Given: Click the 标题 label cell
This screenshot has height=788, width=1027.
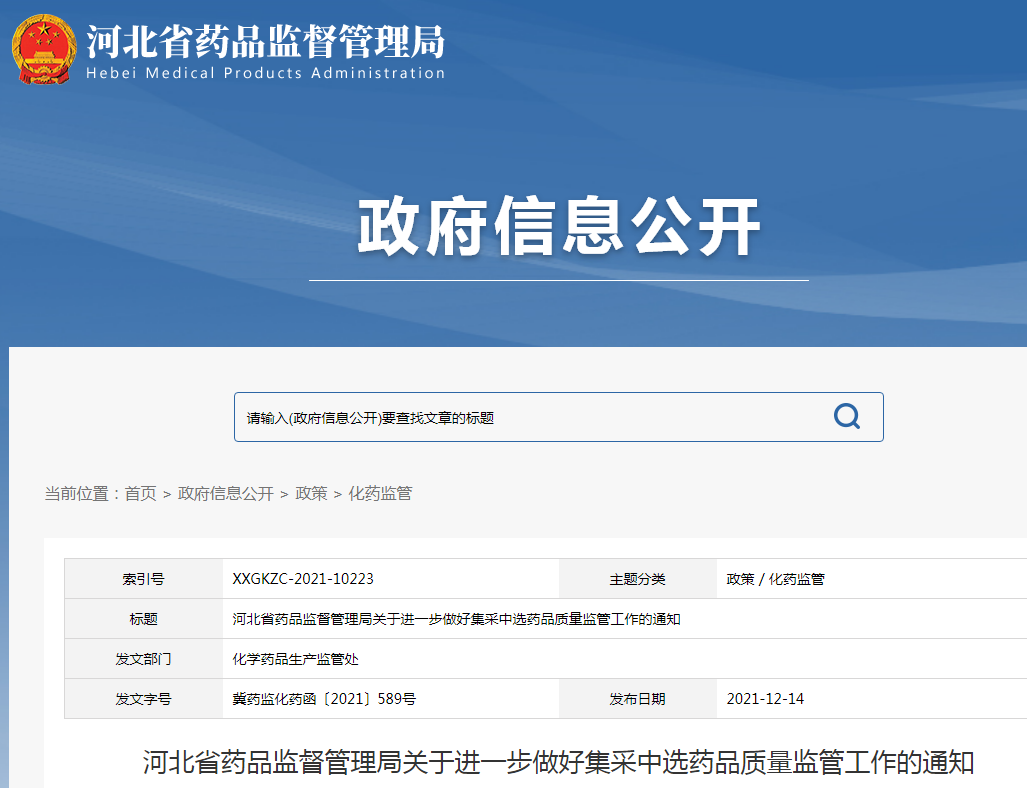Looking at the screenshot, I should (143, 619).
